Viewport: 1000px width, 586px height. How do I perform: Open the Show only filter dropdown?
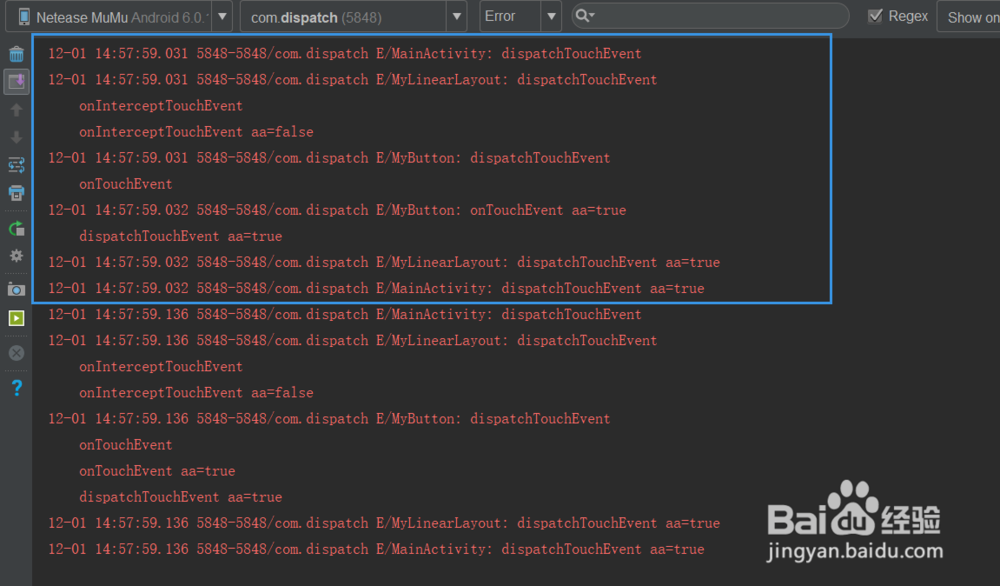tap(968, 17)
